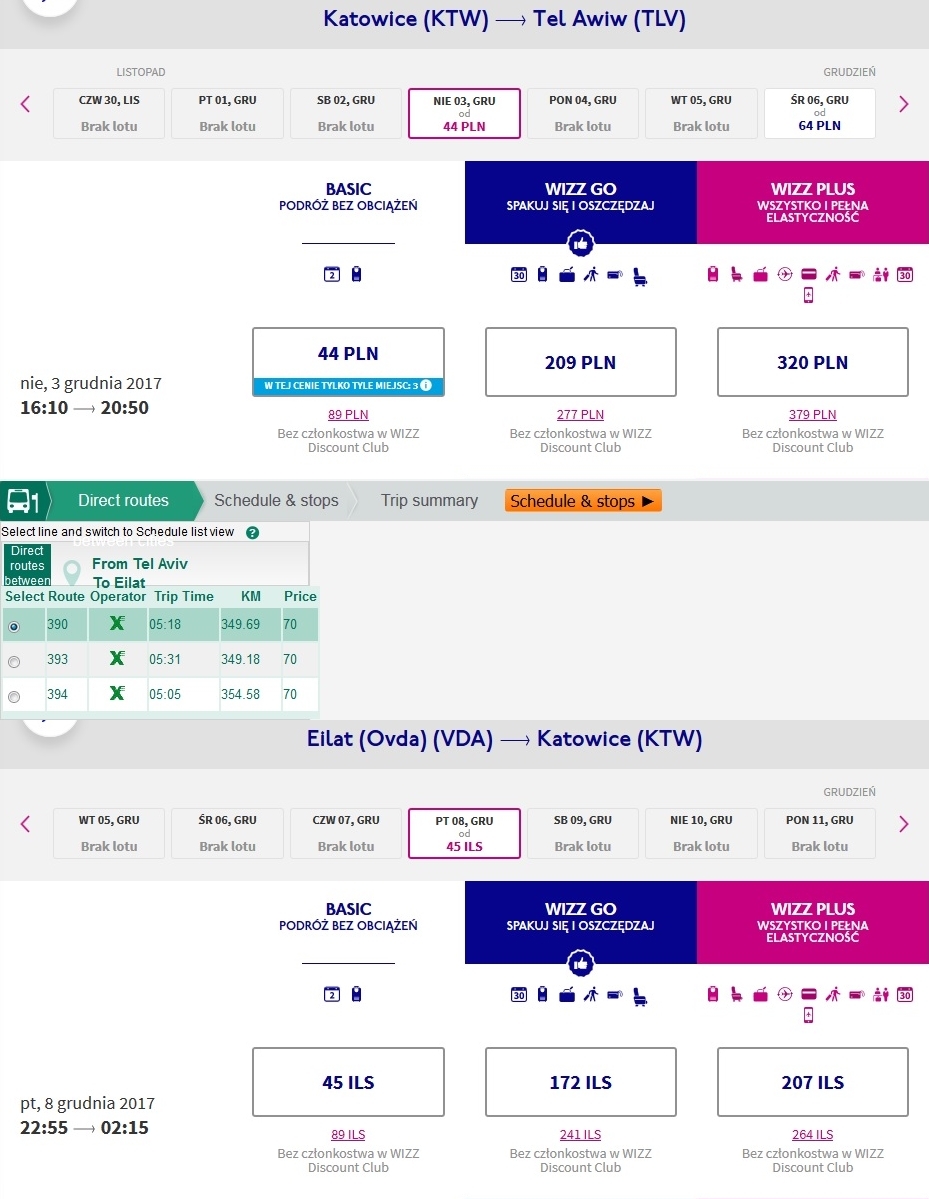Click the BASIC calendar '2' icon for Eilat–Katowice
The image size is (929, 1199).
(332, 994)
